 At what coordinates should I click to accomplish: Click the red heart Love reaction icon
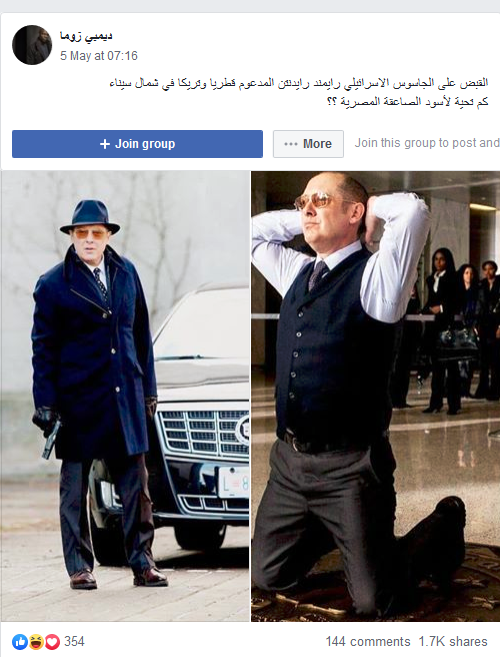(x=52, y=641)
